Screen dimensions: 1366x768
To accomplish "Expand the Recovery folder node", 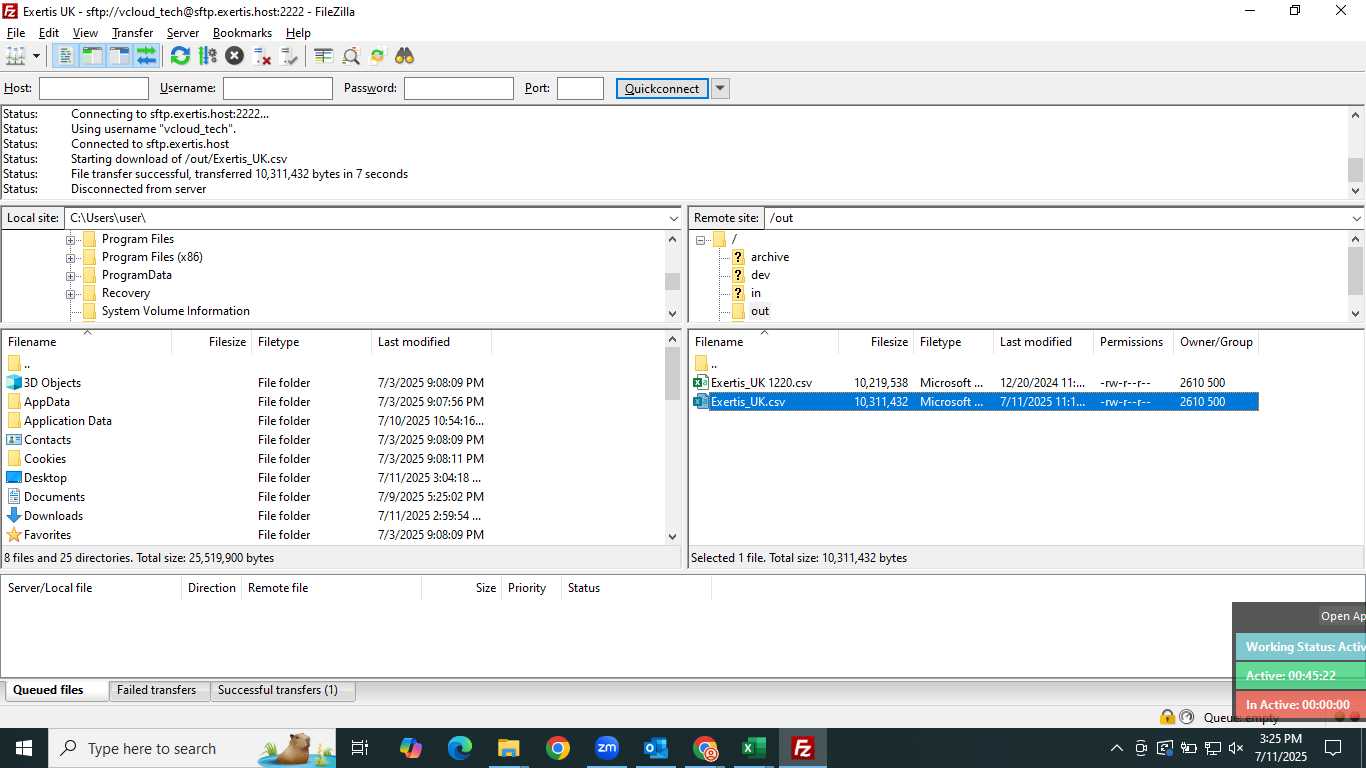I will (71, 293).
